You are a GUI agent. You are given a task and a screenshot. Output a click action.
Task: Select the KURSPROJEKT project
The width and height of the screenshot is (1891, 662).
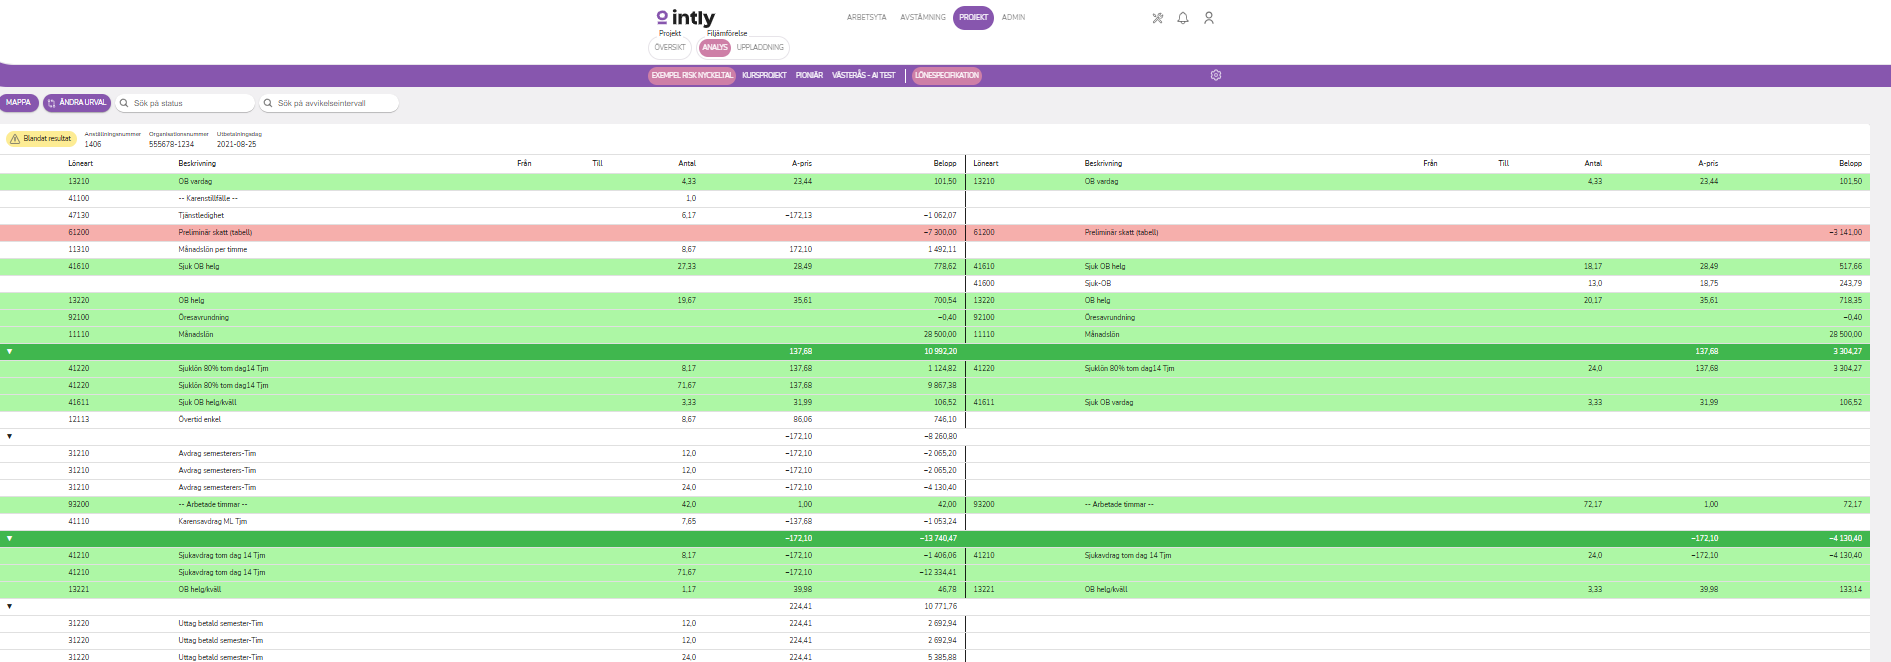click(x=764, y=75)
